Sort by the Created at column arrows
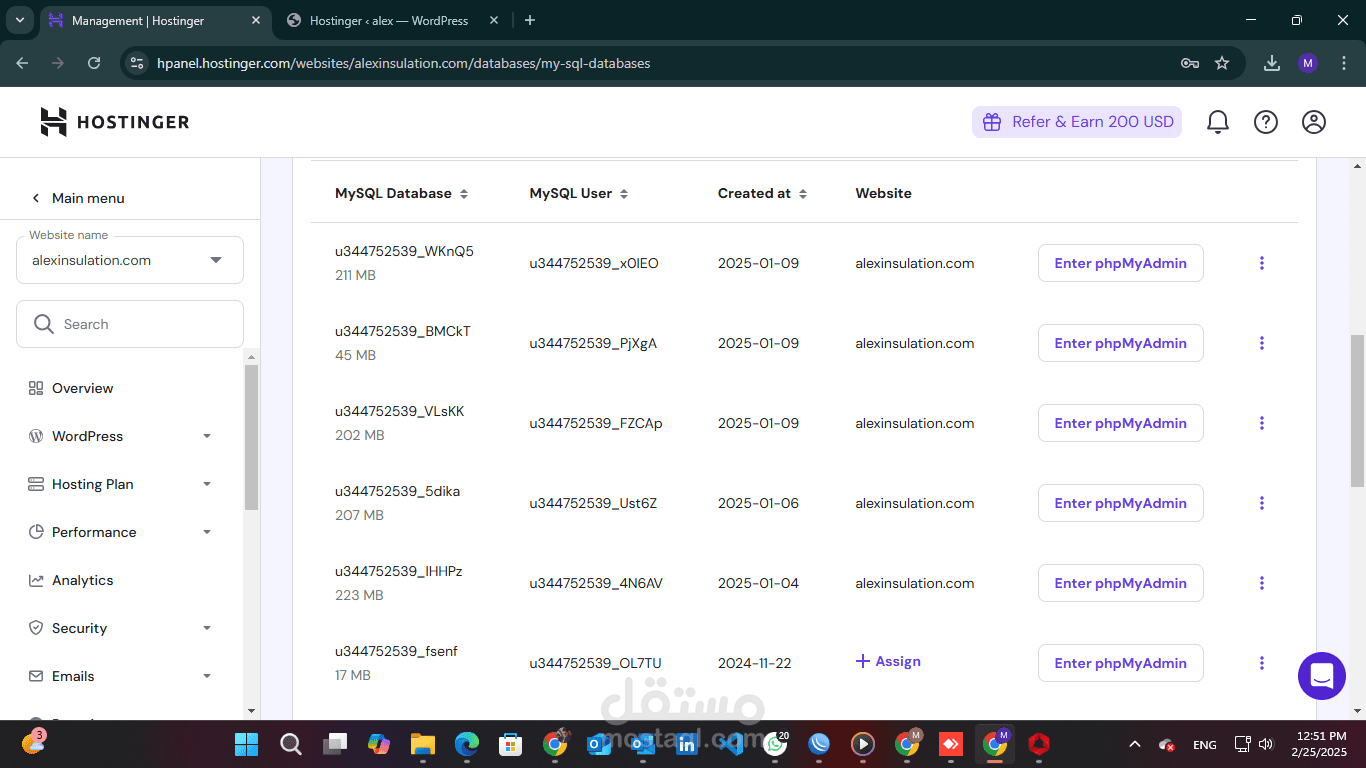1366x768 pixels. 803,194
